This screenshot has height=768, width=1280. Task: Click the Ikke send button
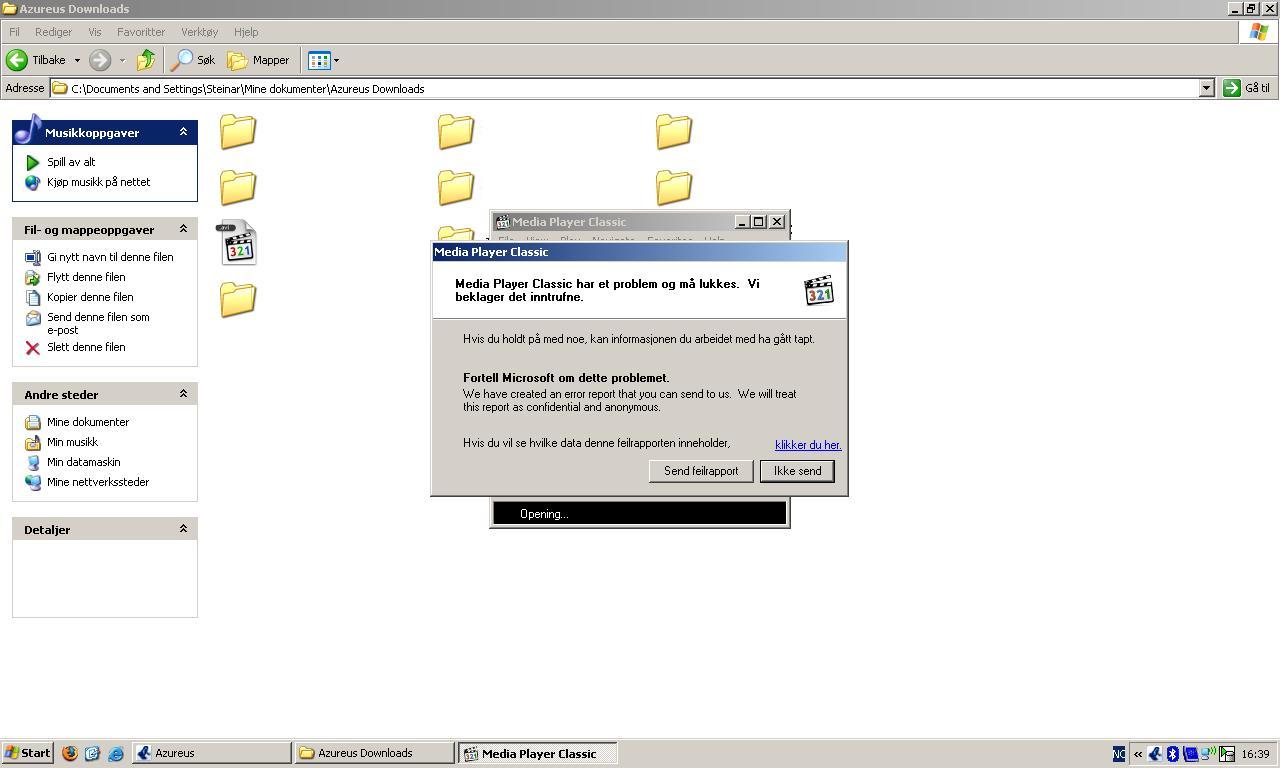coord(797,471)
